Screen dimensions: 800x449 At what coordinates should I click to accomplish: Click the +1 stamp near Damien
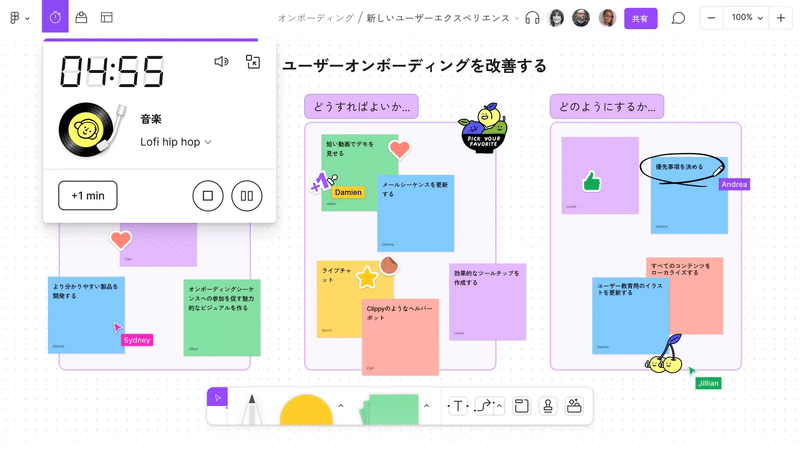322,182
